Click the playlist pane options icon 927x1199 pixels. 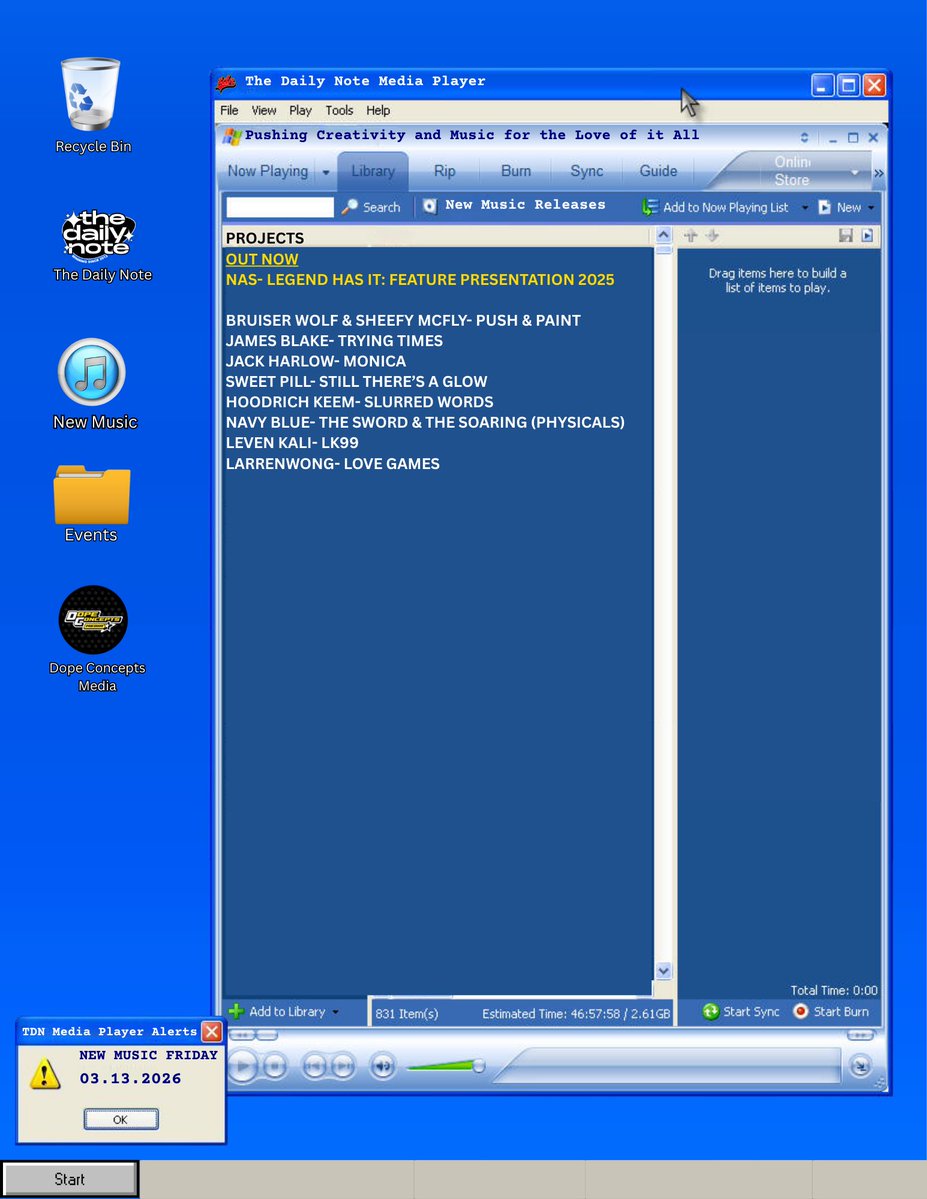pos(867,236)
